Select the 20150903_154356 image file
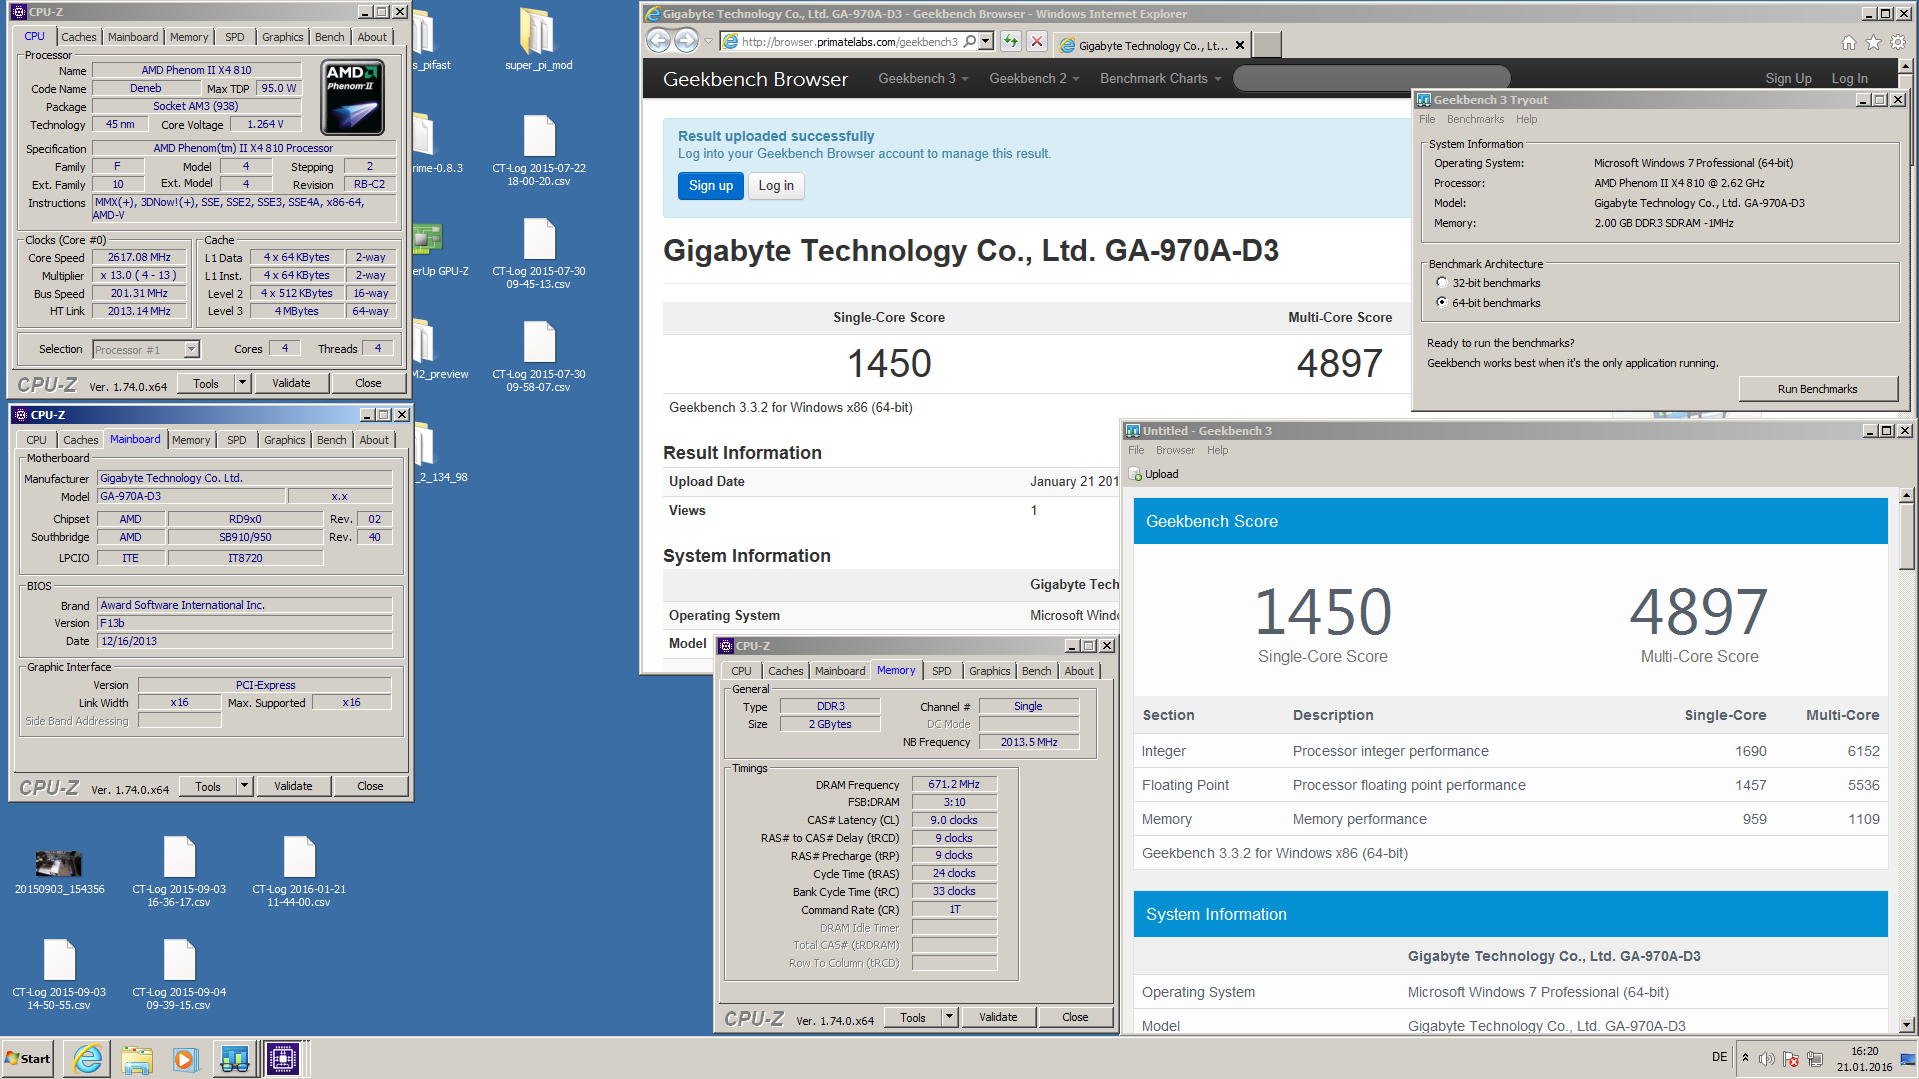Screen dimensions: 1919x1079 pyautogui.click(x=59, y=870)
